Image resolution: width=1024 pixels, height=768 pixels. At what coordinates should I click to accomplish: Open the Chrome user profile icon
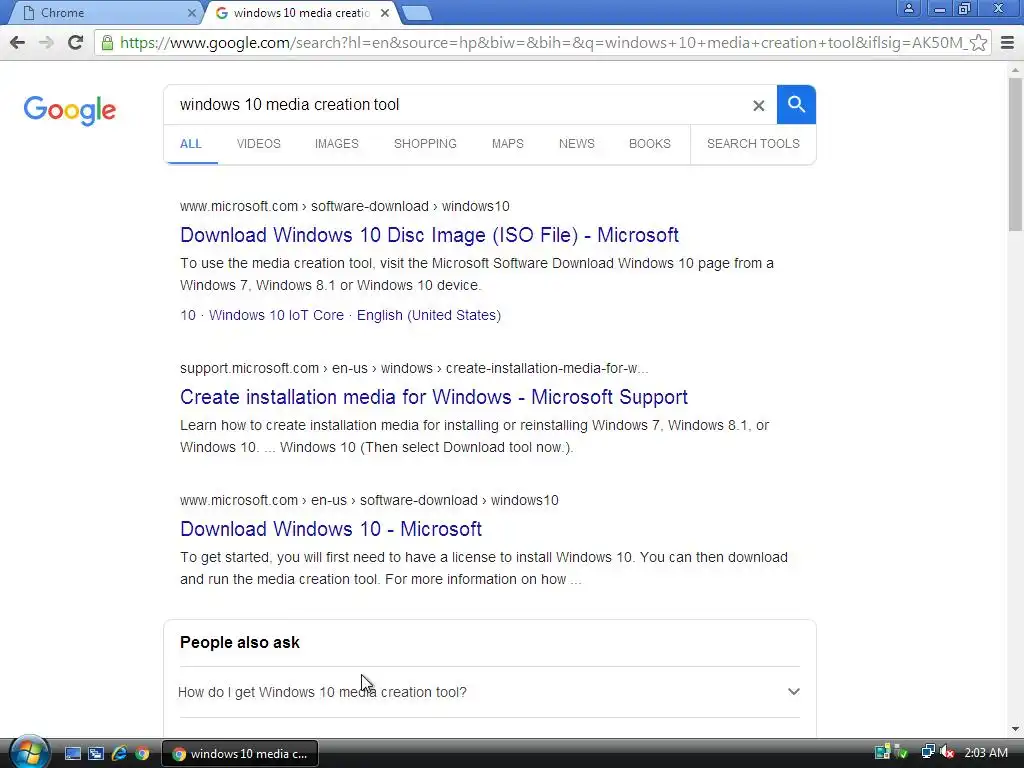908,9
